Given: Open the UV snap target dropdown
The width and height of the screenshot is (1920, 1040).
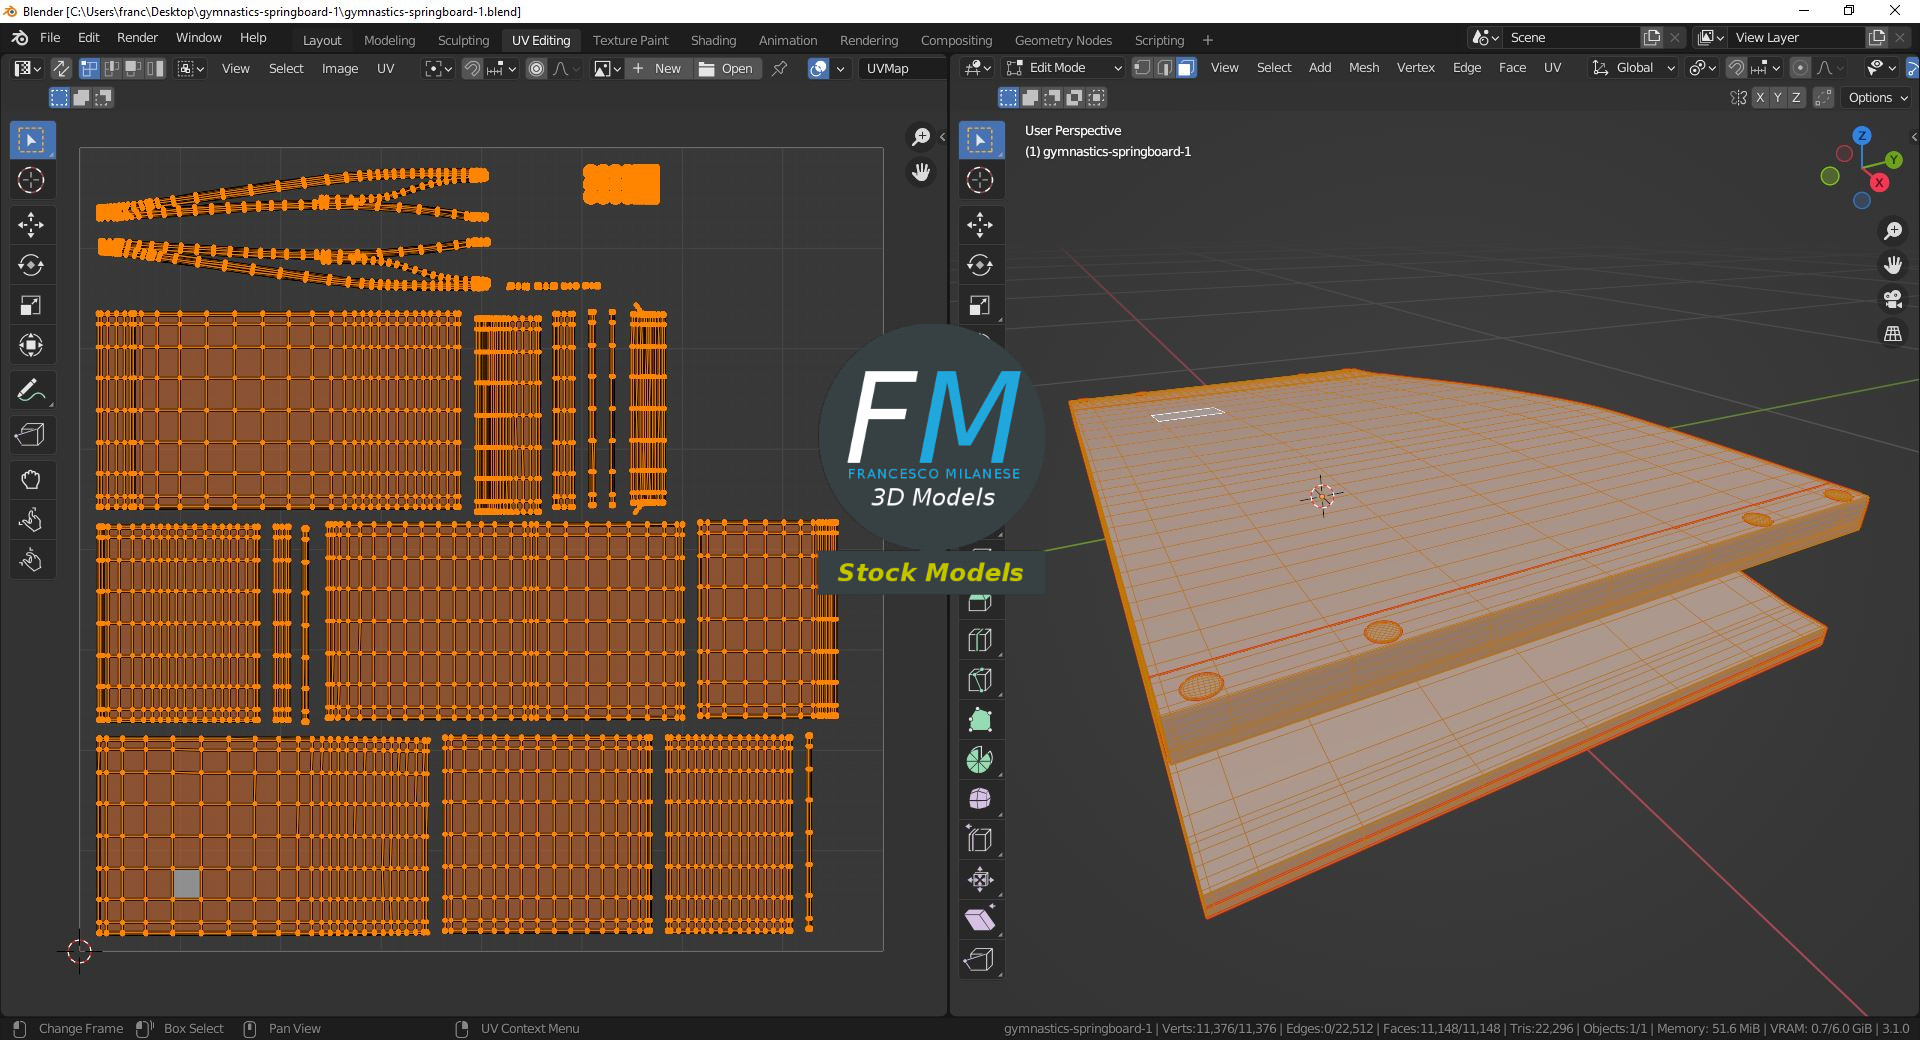Looking at the screenshot, I should click(502, 68).
